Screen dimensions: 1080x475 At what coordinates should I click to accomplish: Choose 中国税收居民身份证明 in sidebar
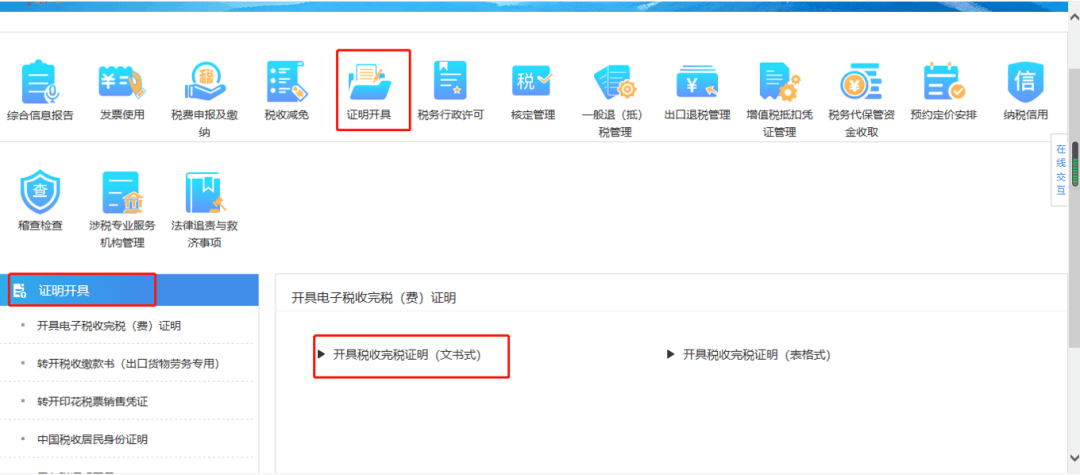coord(92,439)
